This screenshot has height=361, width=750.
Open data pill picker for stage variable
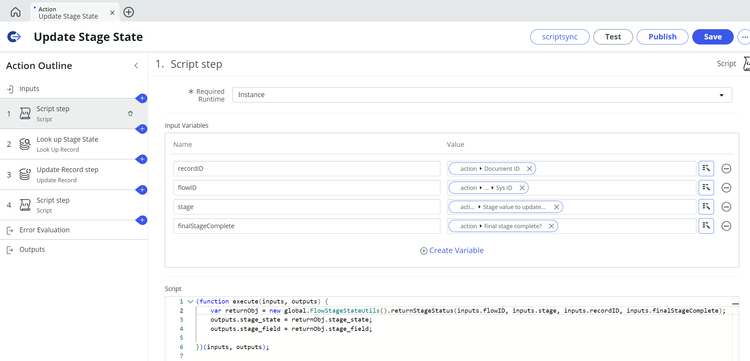[x=706, y=207]
